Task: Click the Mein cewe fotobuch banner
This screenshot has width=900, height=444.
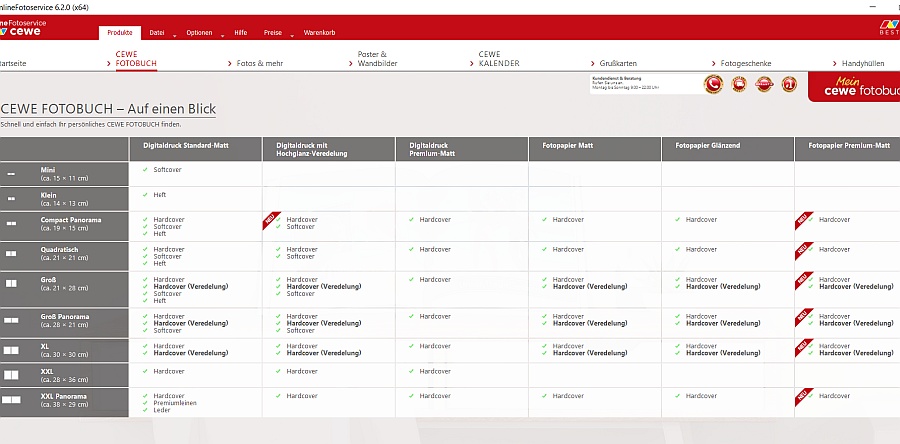Action: 854,87
